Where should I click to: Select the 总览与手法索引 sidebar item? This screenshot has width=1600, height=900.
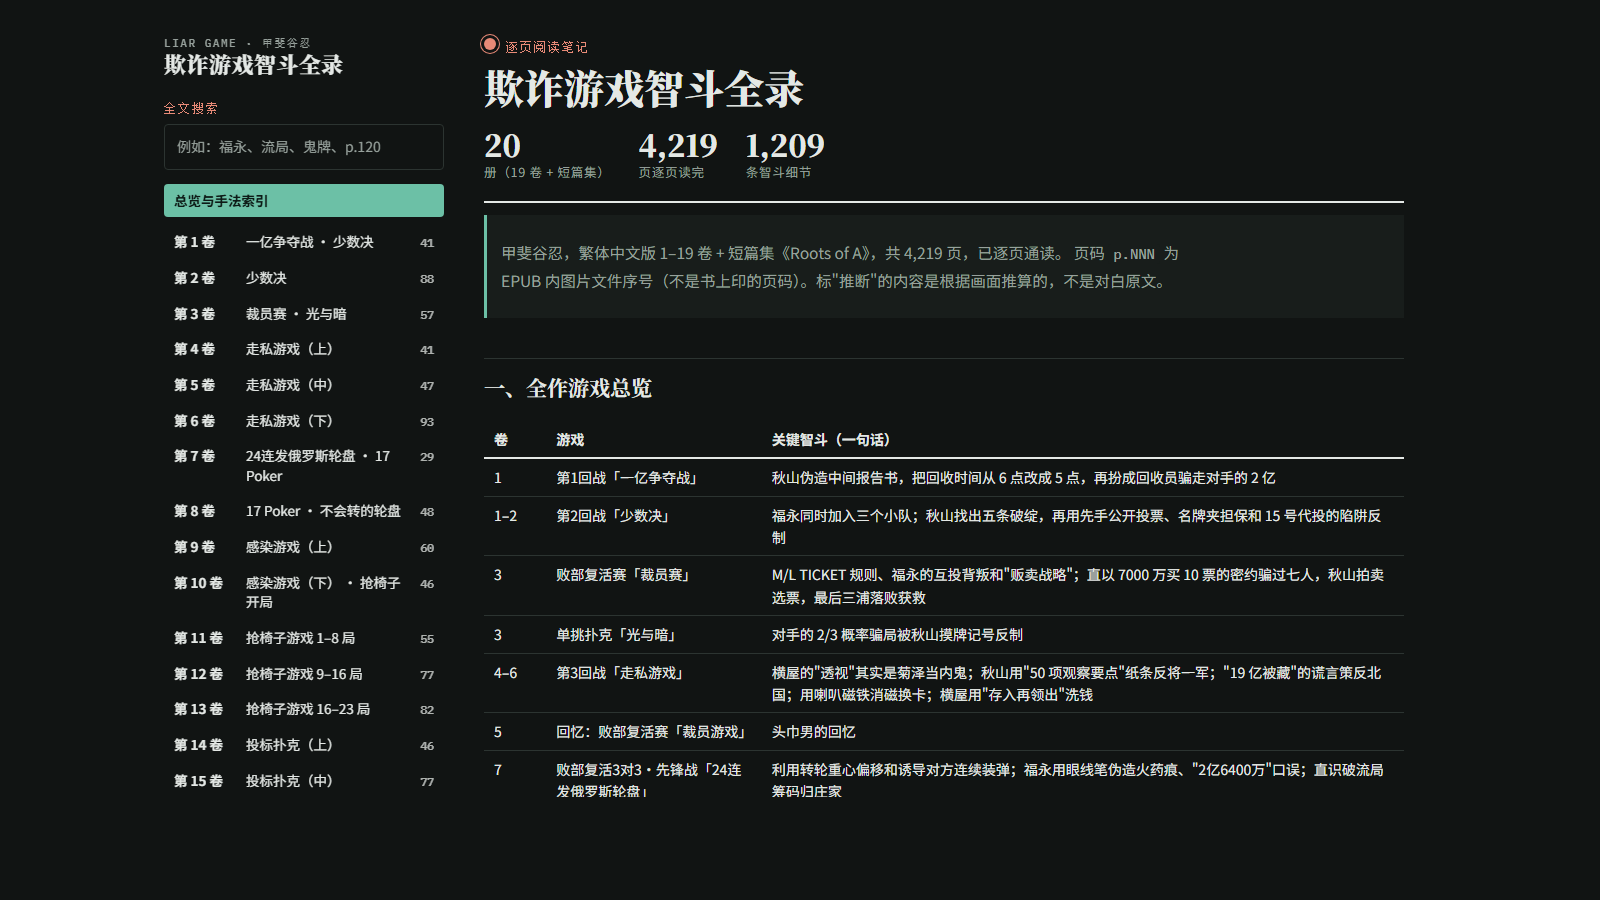[304, 201]
